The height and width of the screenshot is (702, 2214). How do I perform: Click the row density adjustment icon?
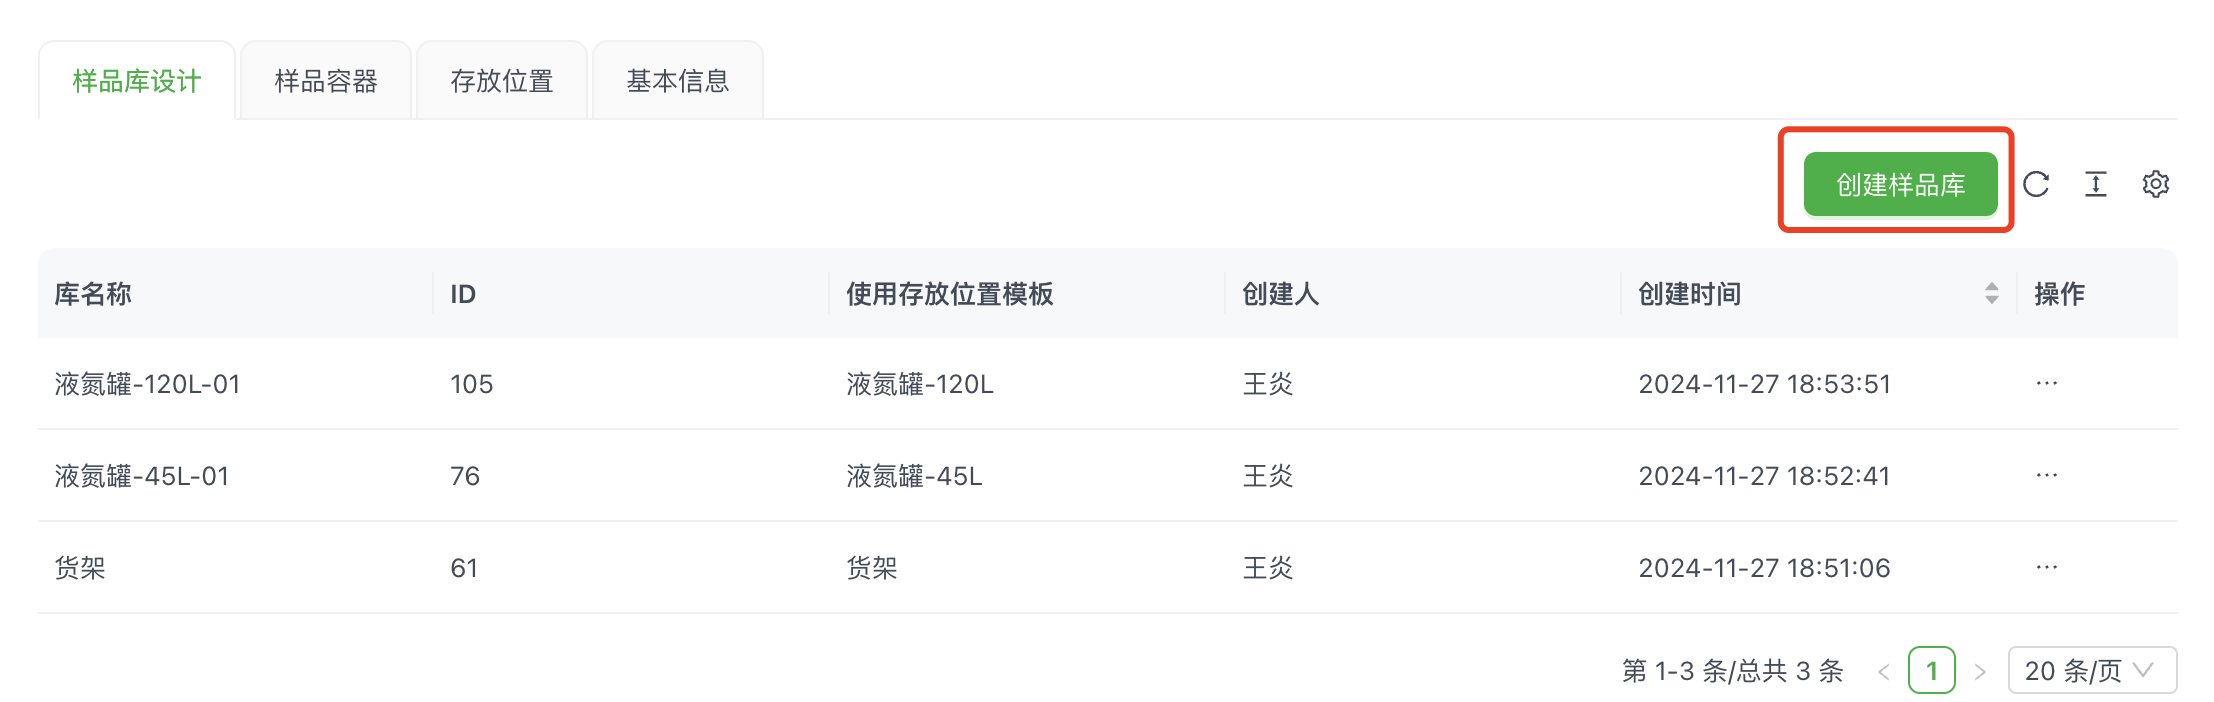[2096, 184]
